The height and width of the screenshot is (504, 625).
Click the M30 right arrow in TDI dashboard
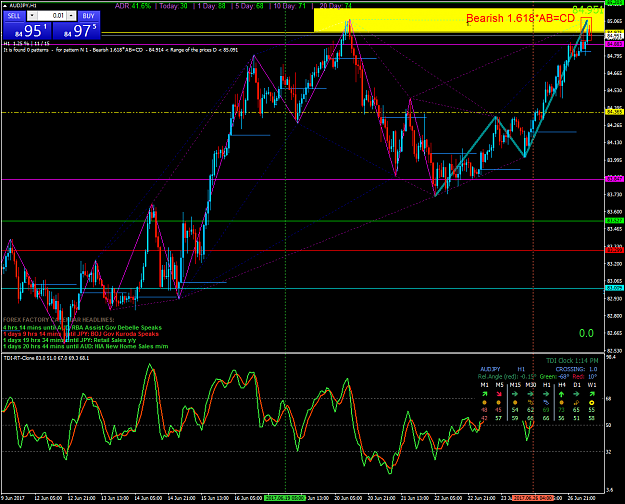pyautogui.click(x=531, y=394)
